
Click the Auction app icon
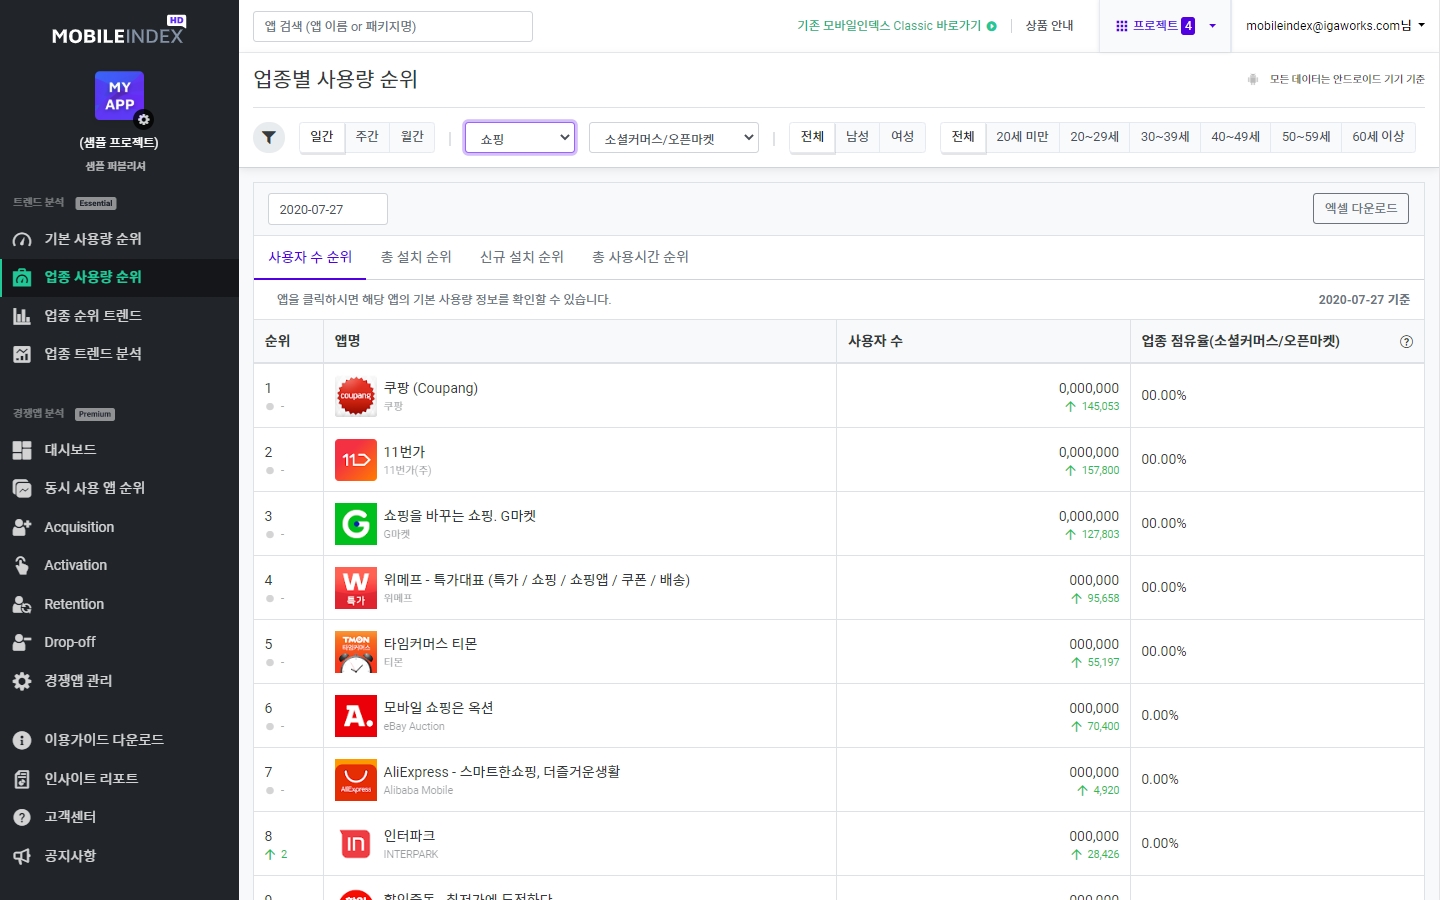356,716
